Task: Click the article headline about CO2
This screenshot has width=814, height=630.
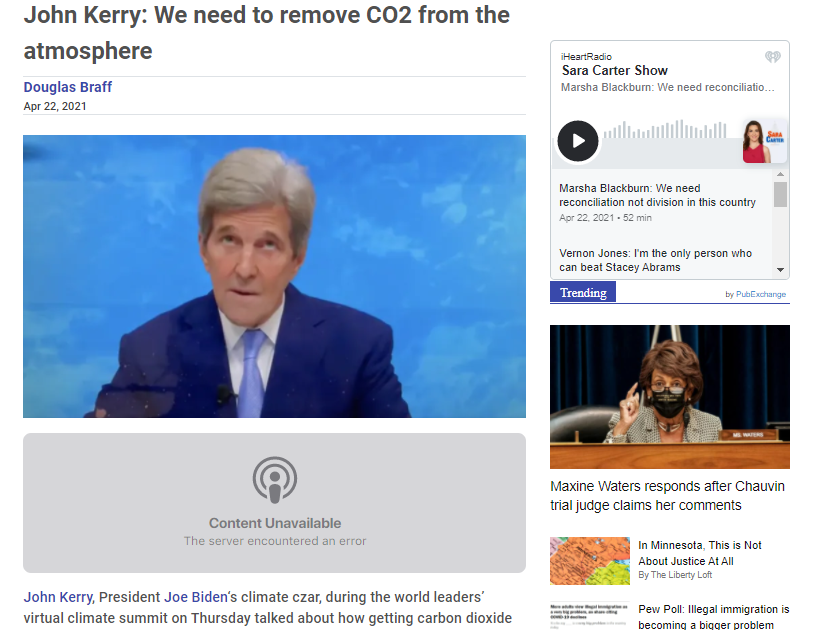Action: (266, 33)
